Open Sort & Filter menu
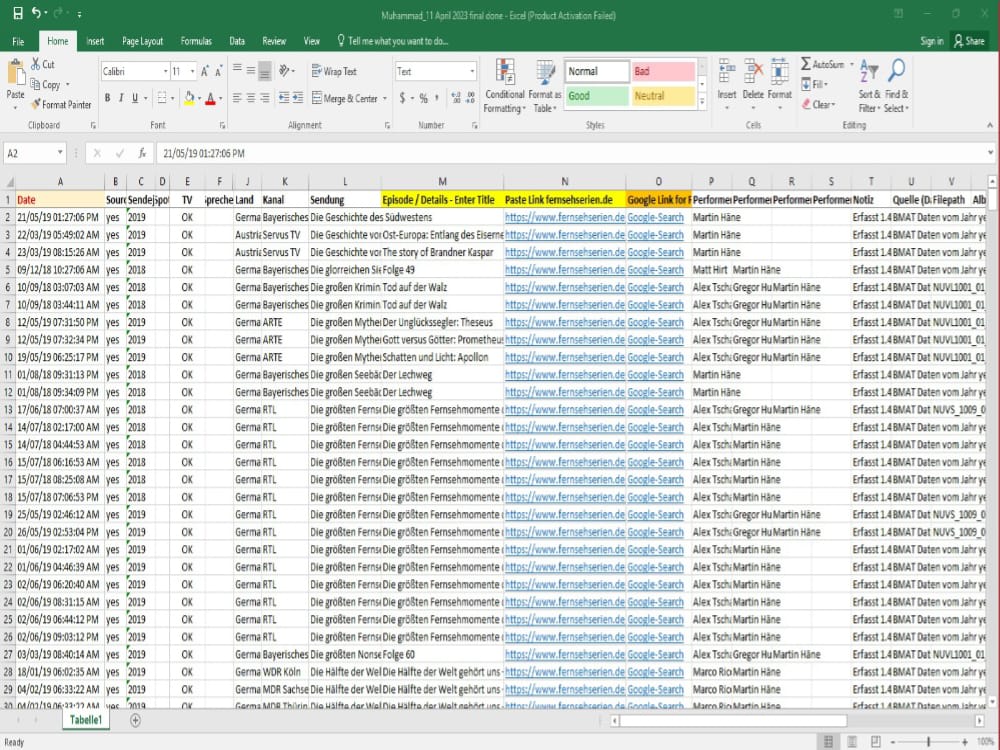The height and width of the screenshot is (750, 1000). tap(869, 86)
